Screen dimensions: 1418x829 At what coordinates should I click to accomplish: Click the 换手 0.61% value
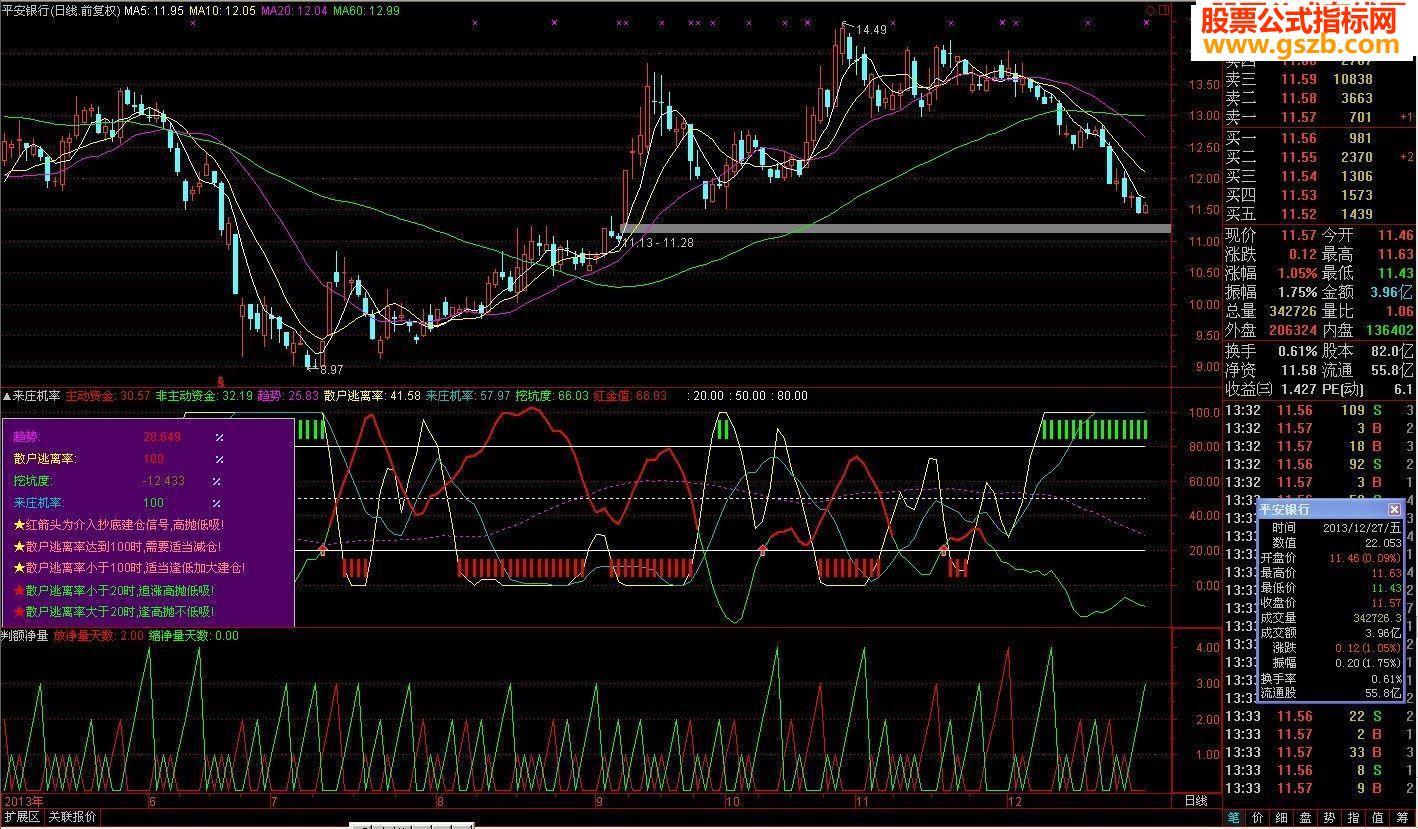(x=1297, y=351)
